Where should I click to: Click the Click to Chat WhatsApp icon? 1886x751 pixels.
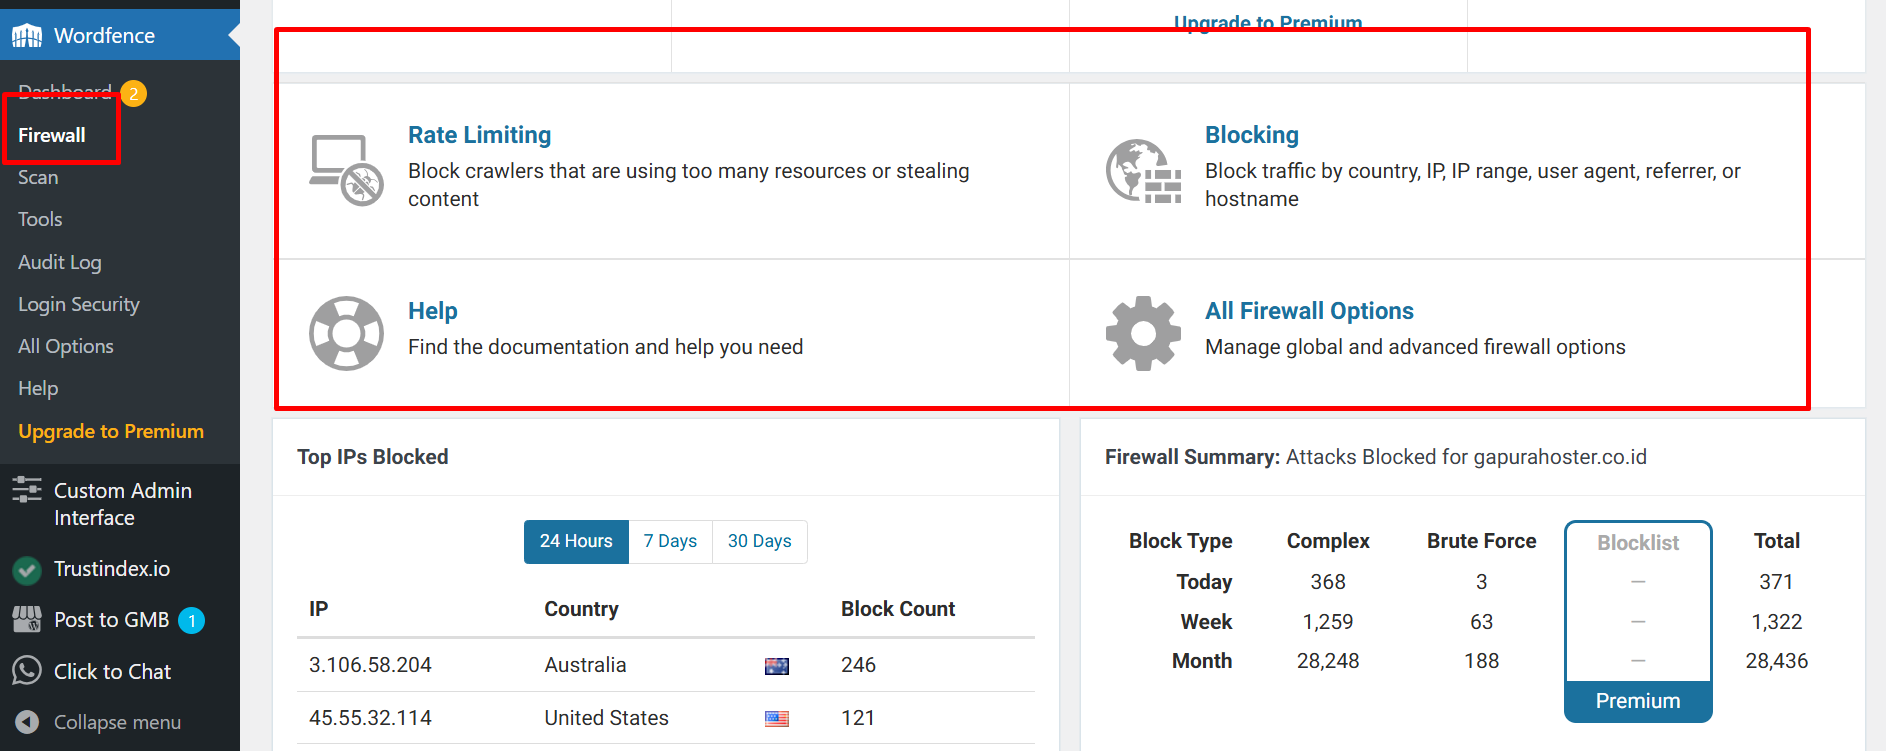point(27,671)
